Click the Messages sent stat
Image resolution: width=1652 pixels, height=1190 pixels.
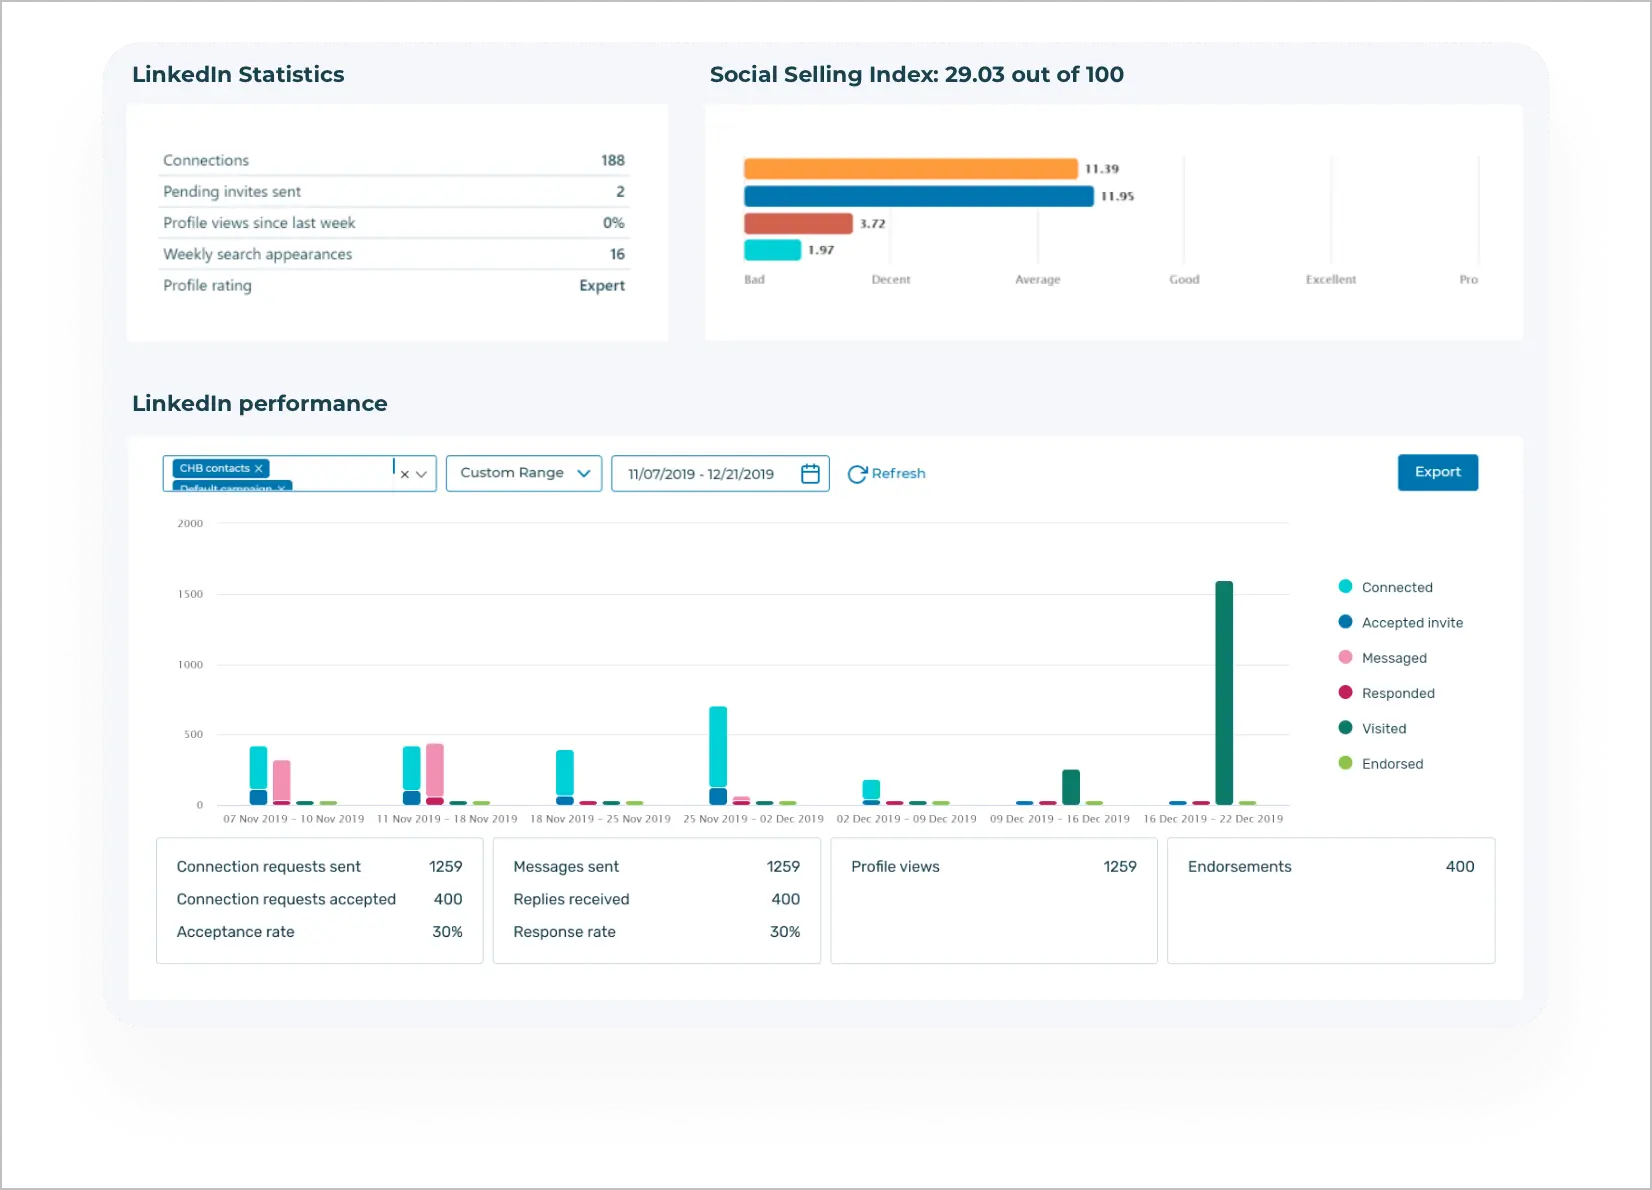657,867
